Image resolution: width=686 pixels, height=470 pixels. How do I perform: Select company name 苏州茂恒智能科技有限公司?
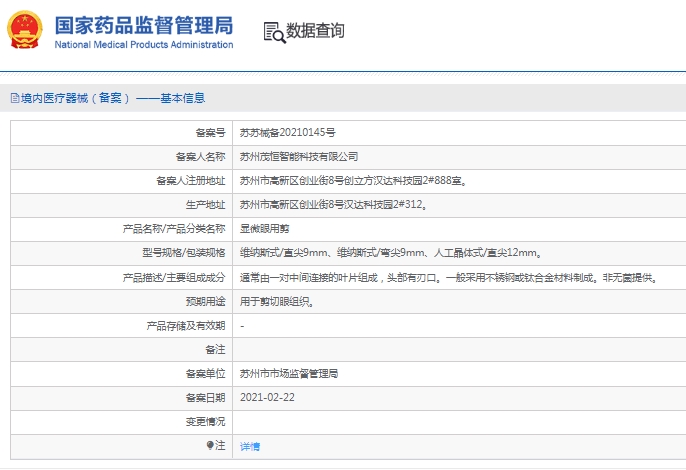point(299,157)
